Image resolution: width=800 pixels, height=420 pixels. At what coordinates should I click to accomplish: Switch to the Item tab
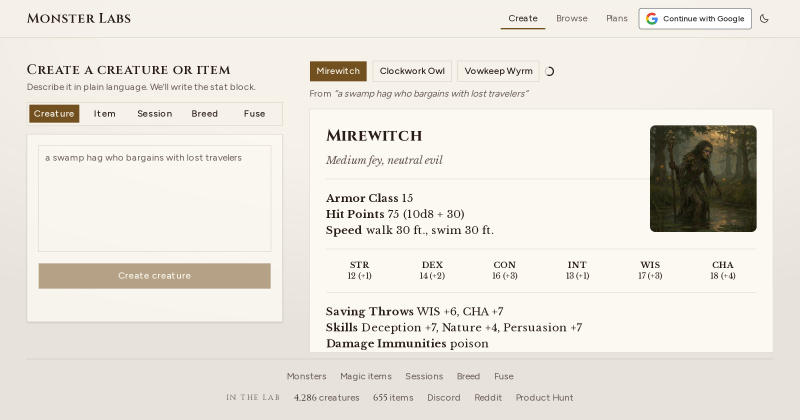point(104,114)
